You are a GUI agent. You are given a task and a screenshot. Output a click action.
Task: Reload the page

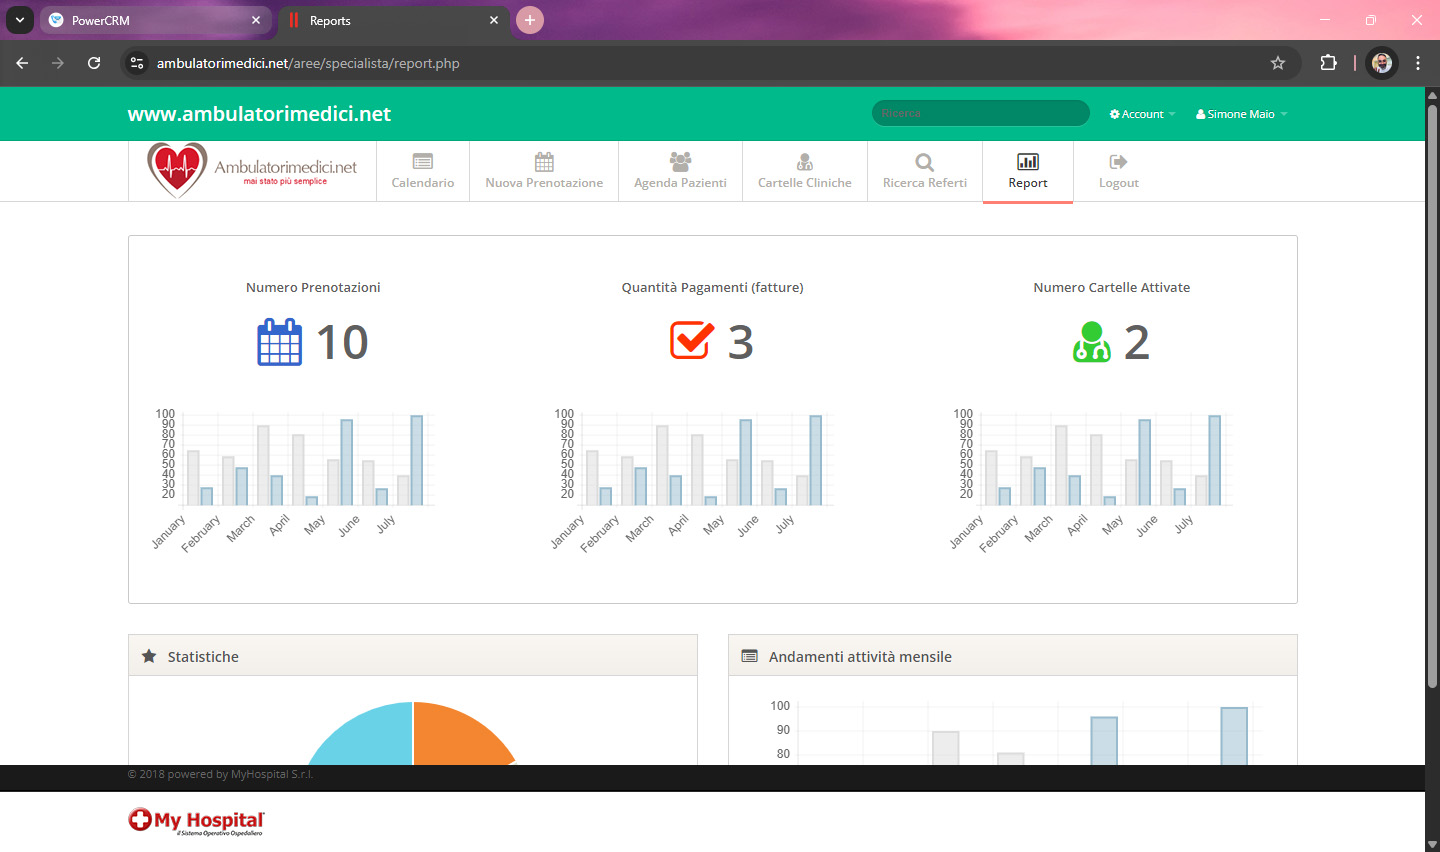click(x=94, y=63)
